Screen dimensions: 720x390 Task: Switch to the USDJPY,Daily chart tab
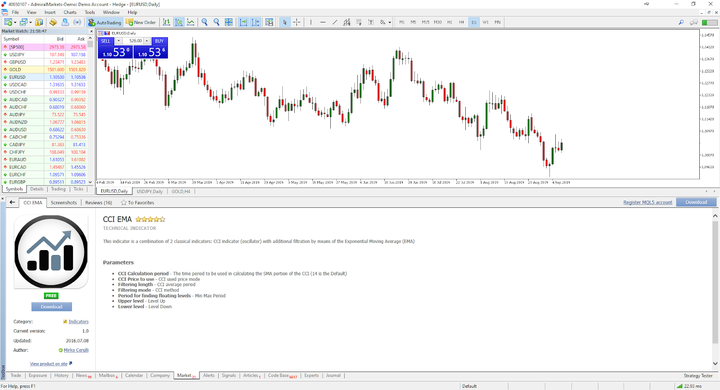pyautogui.click(x=150, y=191)
